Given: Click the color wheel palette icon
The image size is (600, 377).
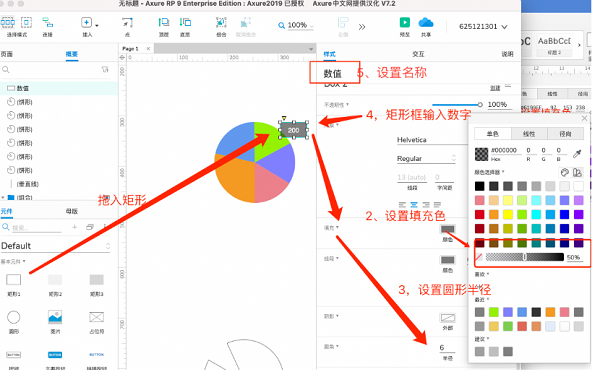Looking at the screenshot, I should tap(564, 173).
